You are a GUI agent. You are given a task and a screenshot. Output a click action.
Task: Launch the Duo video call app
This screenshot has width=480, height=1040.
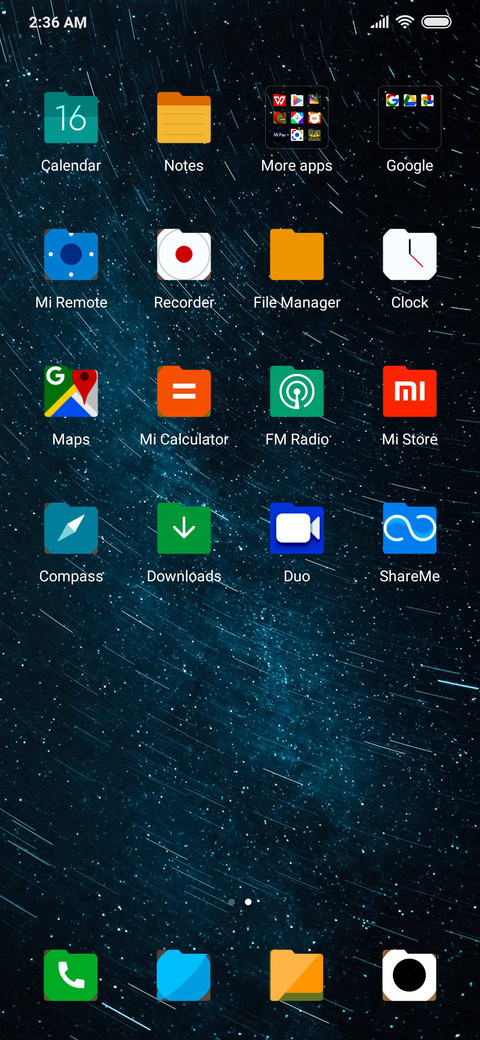pyautogui.click(x=296, y=529)
